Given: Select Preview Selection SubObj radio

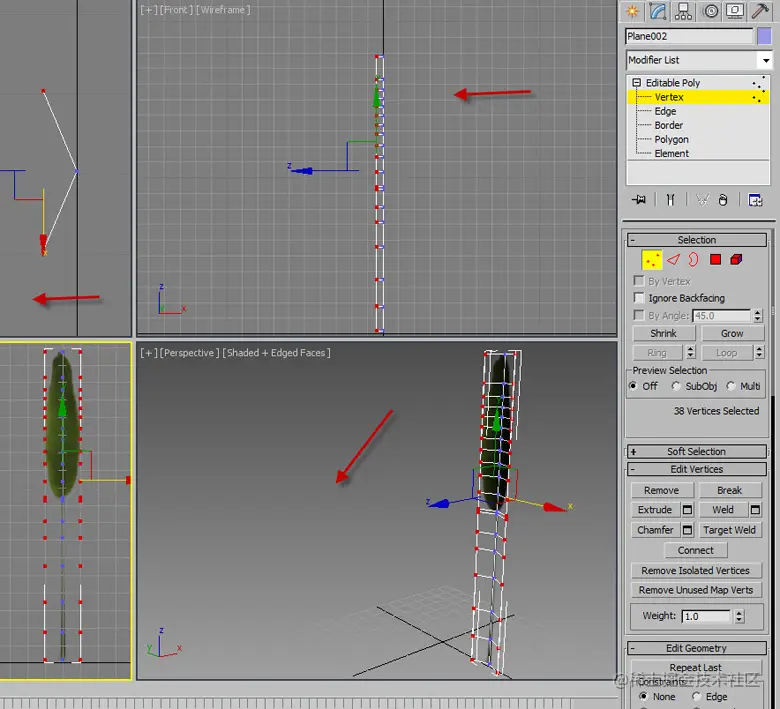Looking at the screenshot, I should tap(676, 386).
